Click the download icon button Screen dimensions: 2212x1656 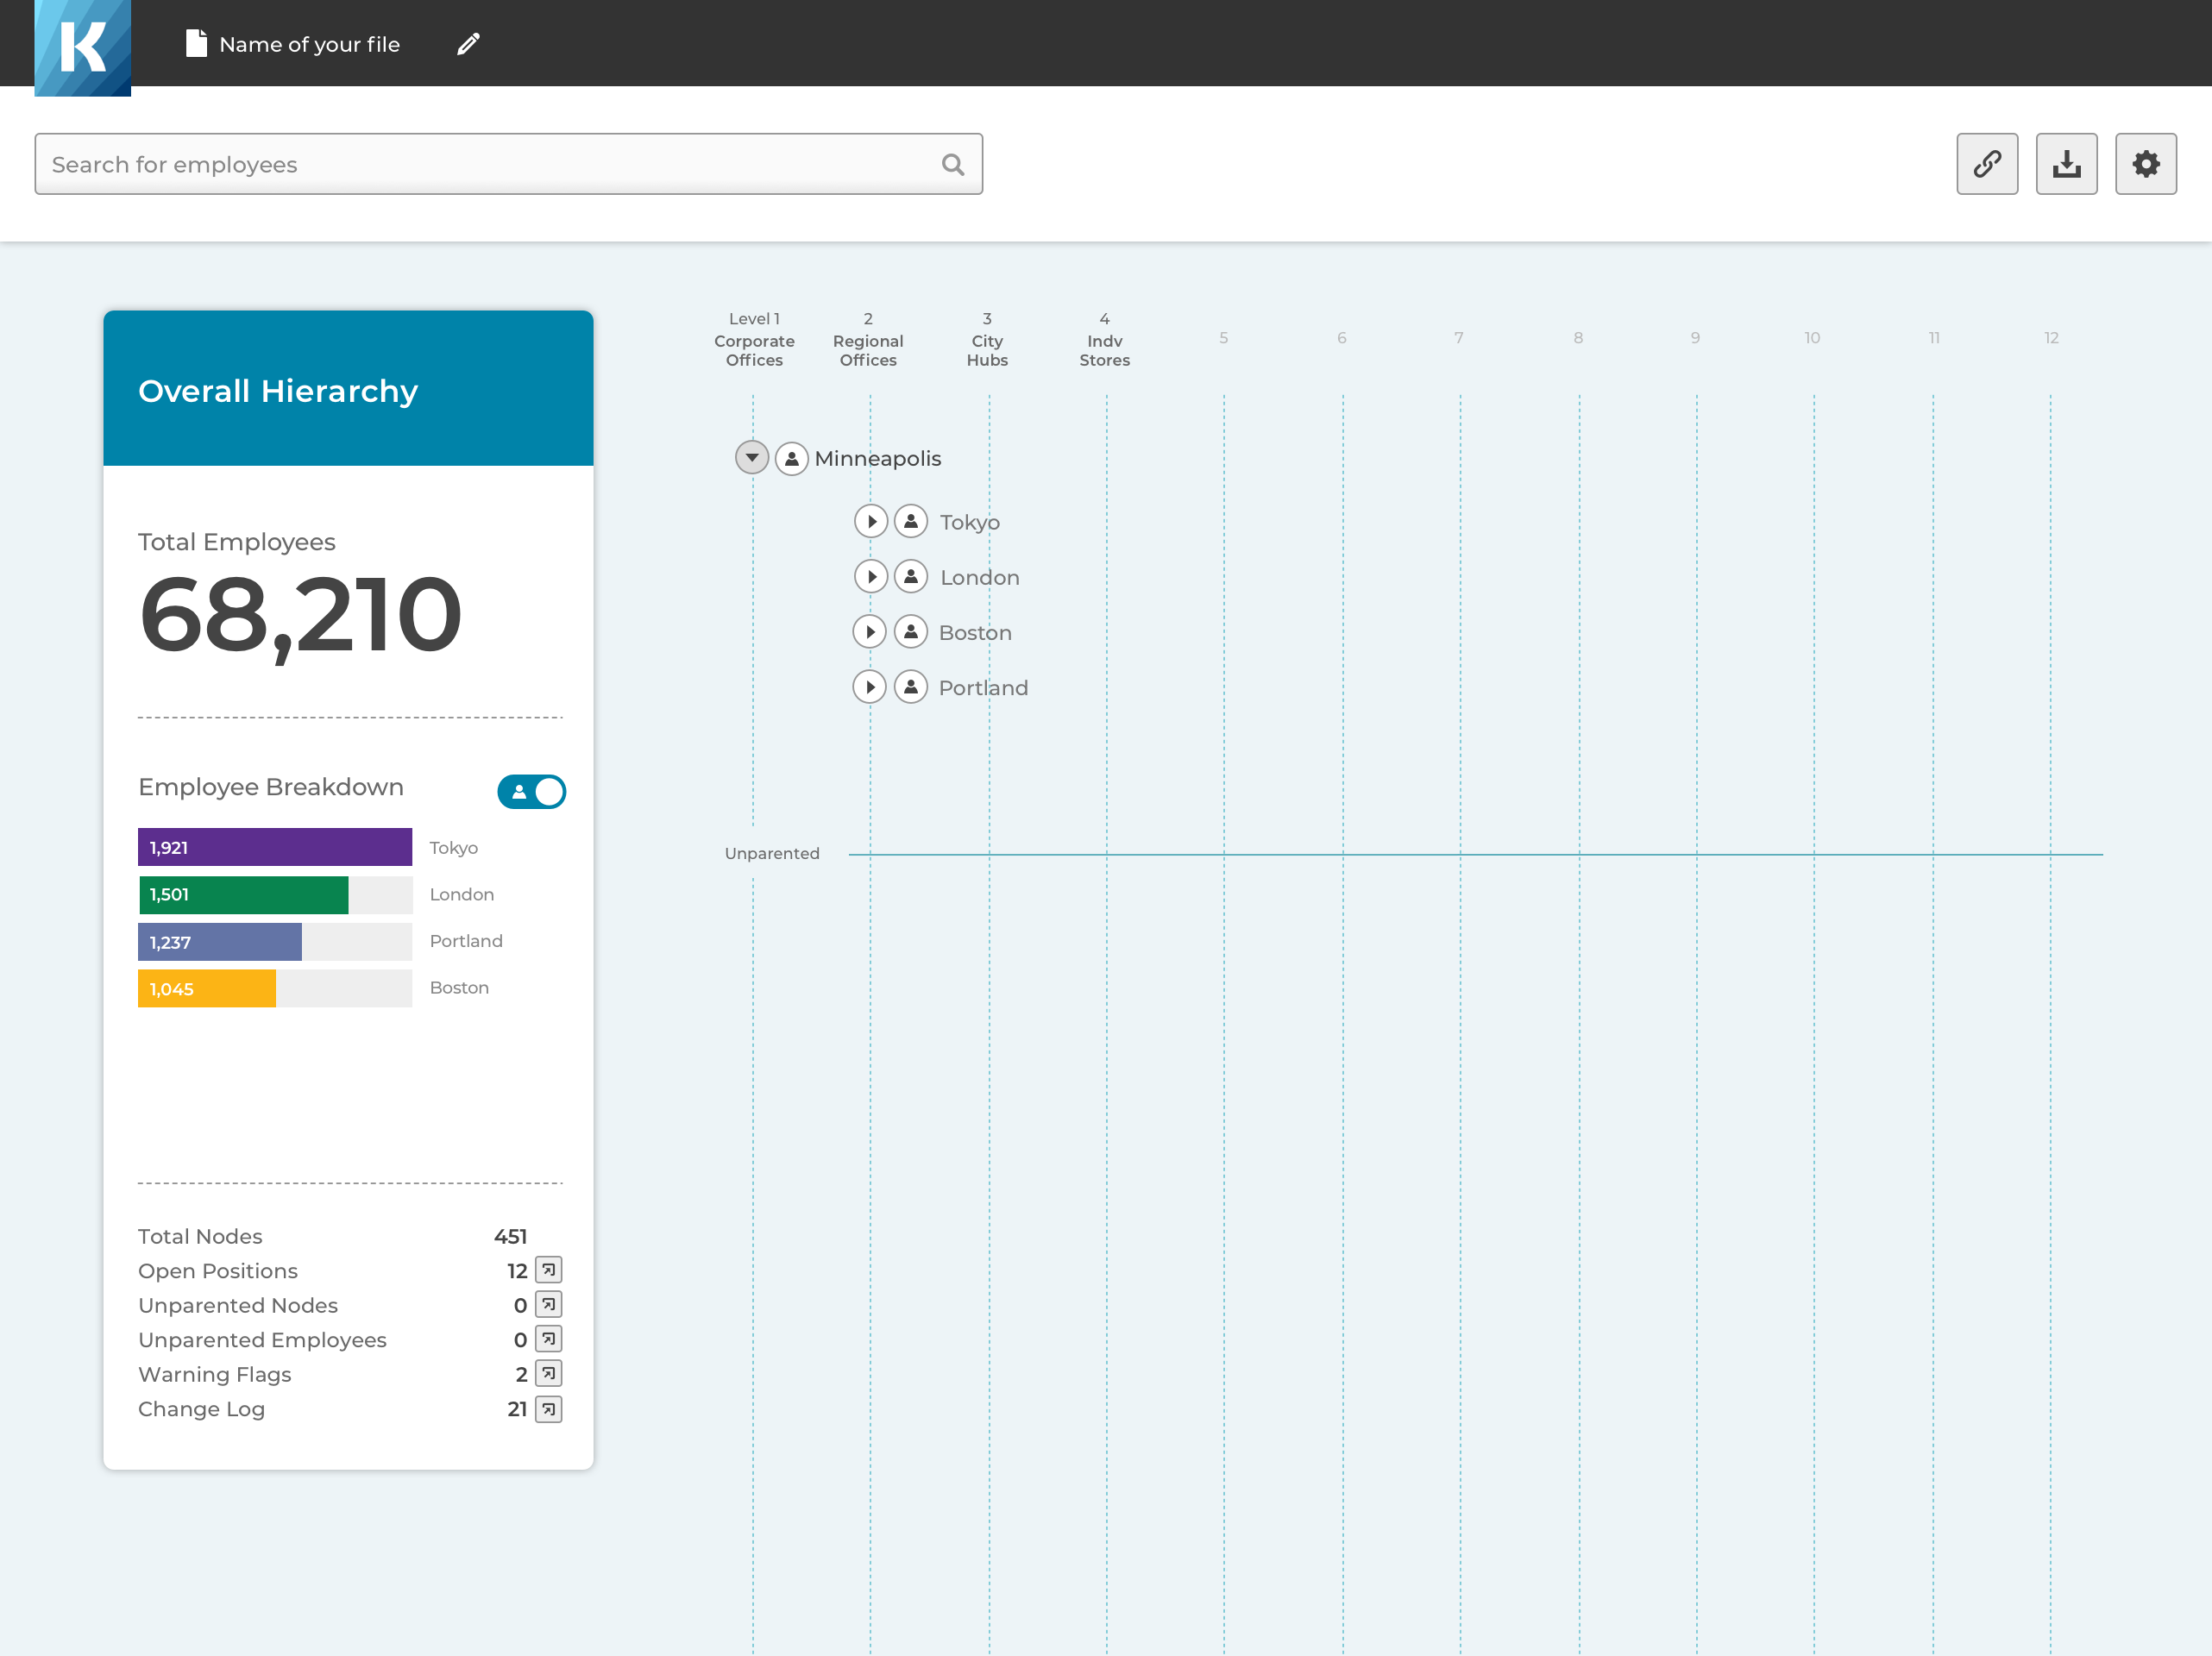(x=2065, y=164)
